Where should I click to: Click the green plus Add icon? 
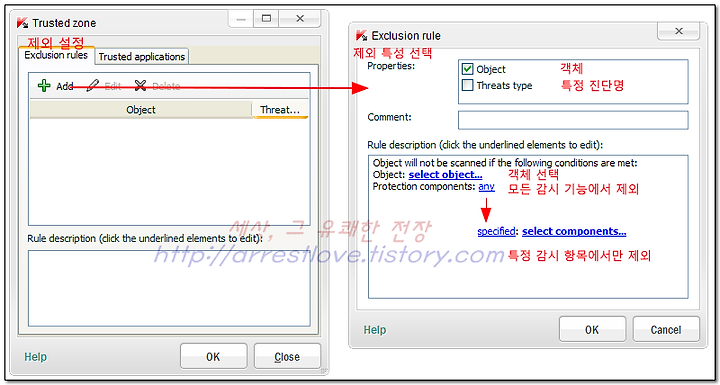tap(44, 85)
